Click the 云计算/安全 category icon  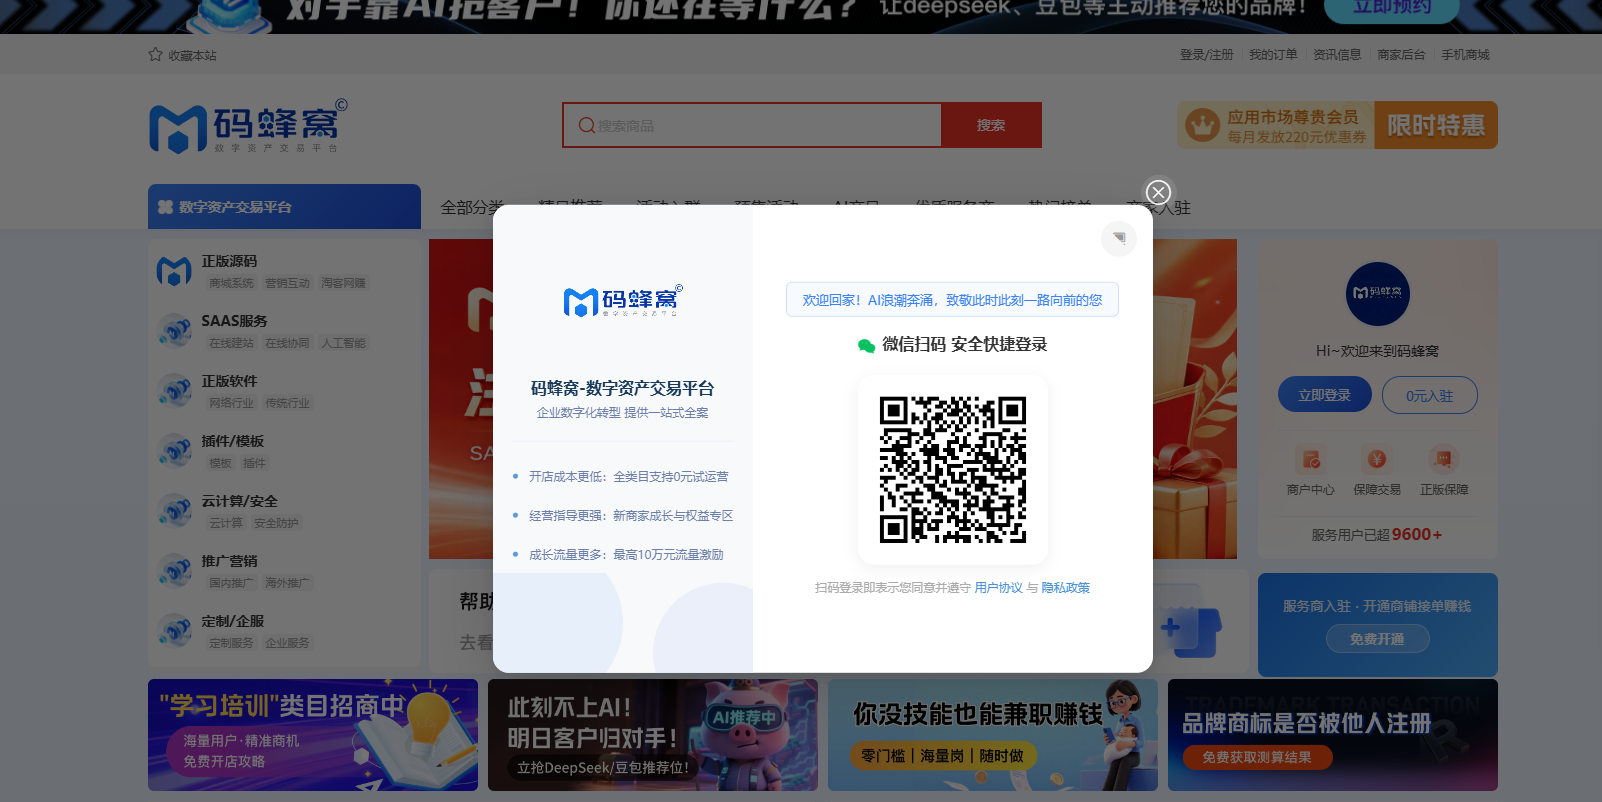(174, 510)
